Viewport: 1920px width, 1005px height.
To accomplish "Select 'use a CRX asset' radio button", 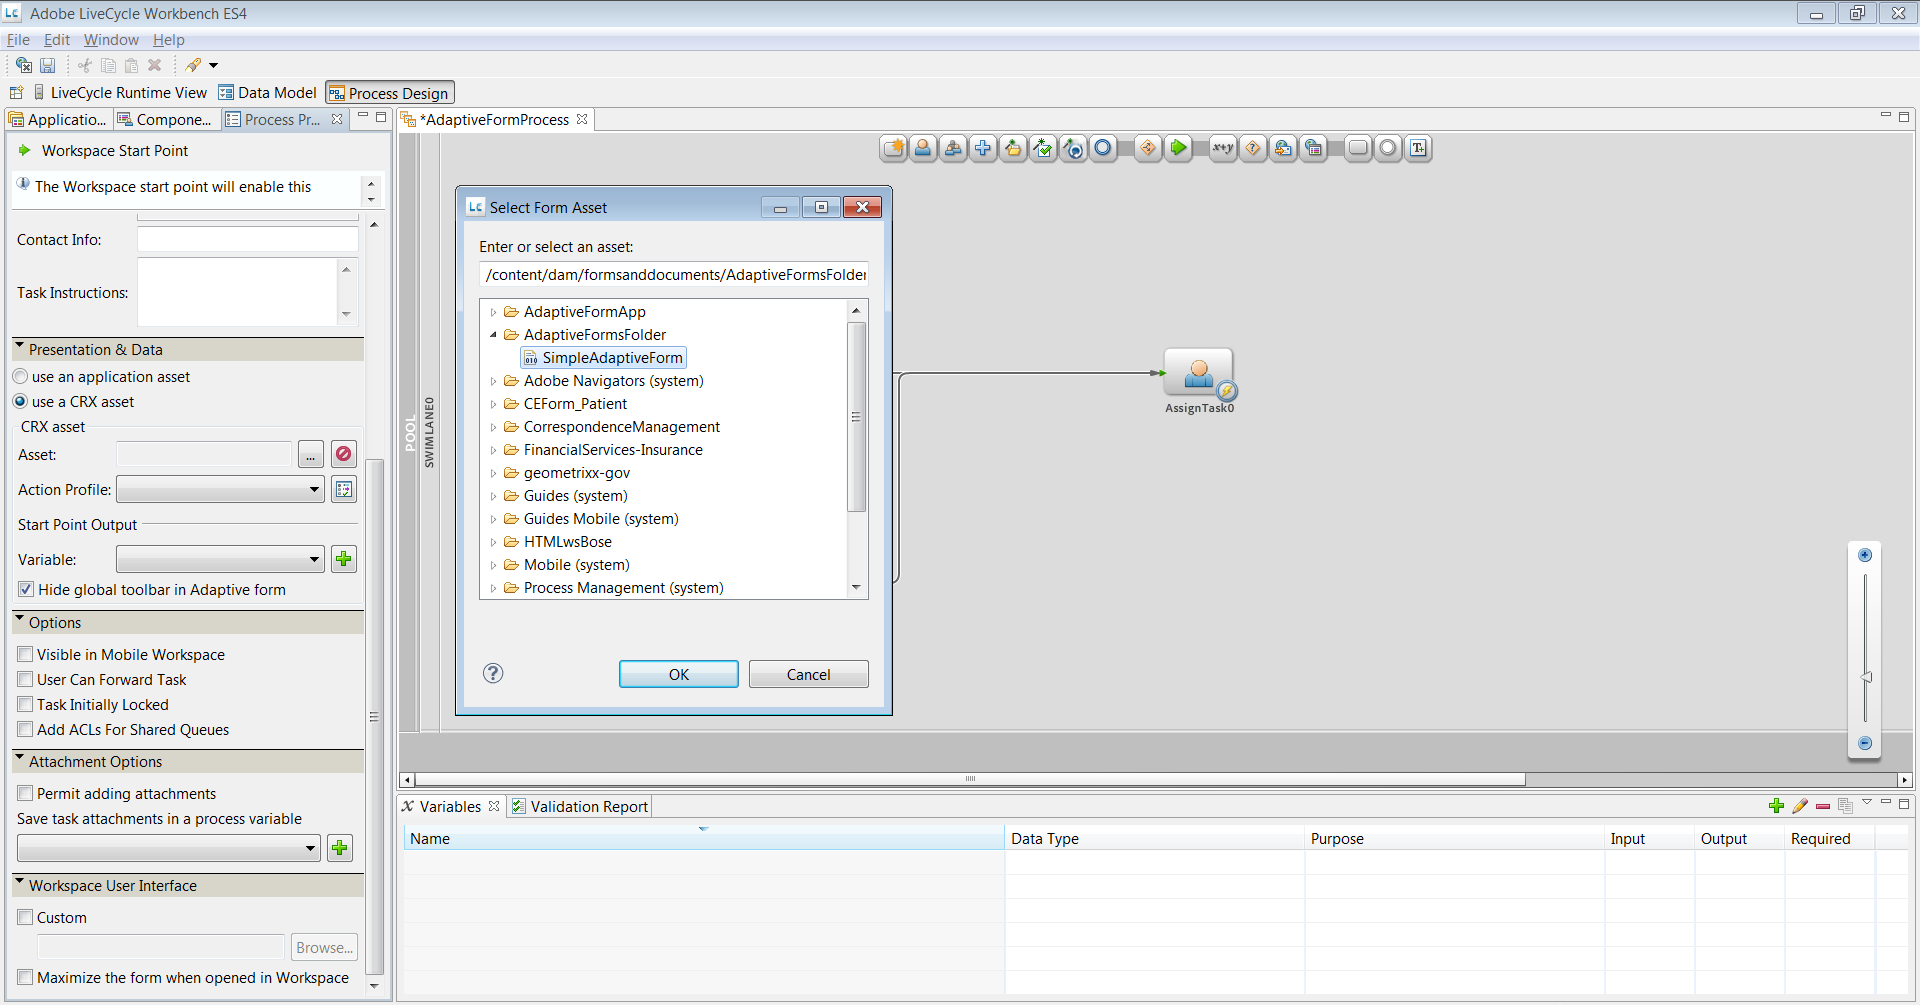I will [x=20, y=402].
